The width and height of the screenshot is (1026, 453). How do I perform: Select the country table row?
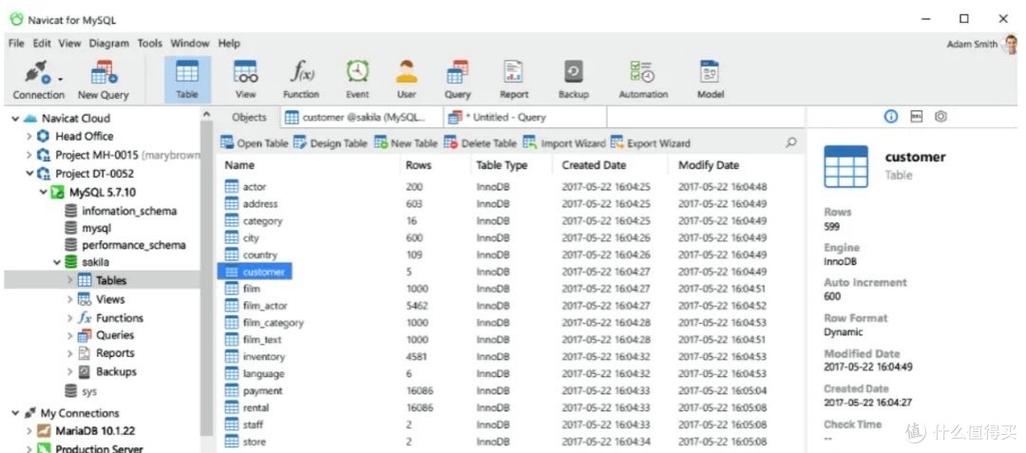[x=510, y=255]
